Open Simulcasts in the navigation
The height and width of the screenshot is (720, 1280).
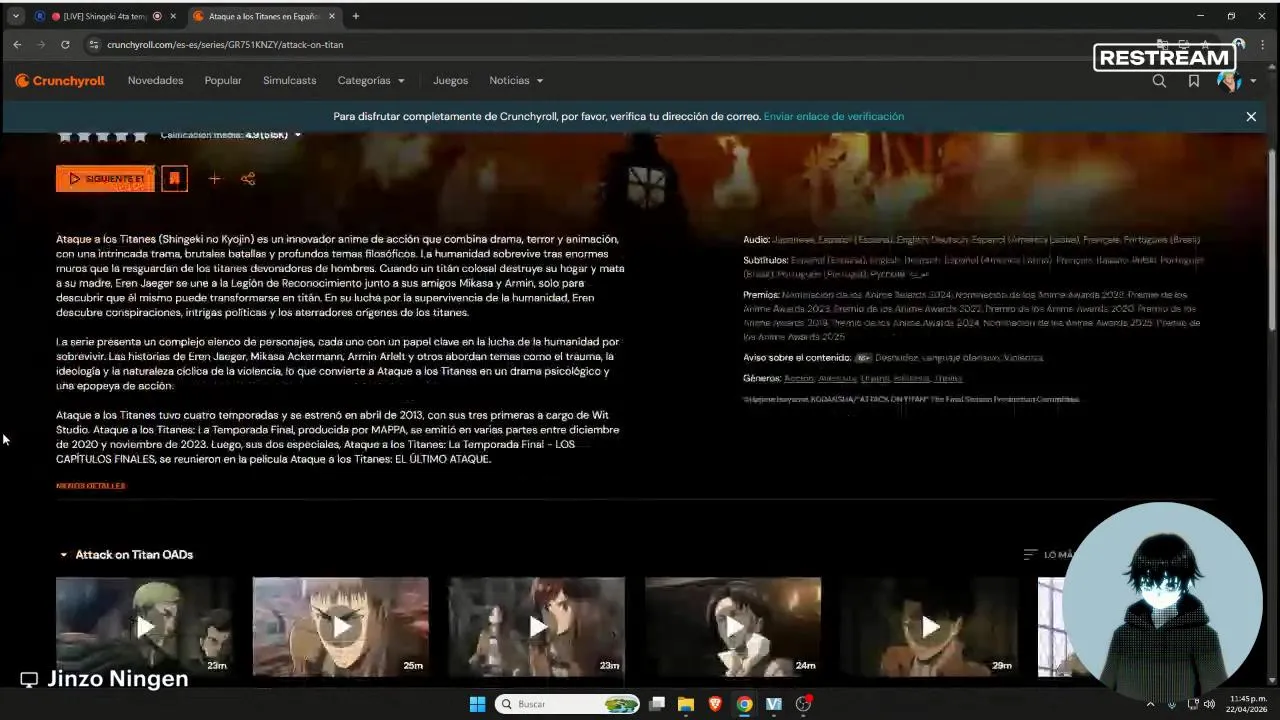coord(289,81)
